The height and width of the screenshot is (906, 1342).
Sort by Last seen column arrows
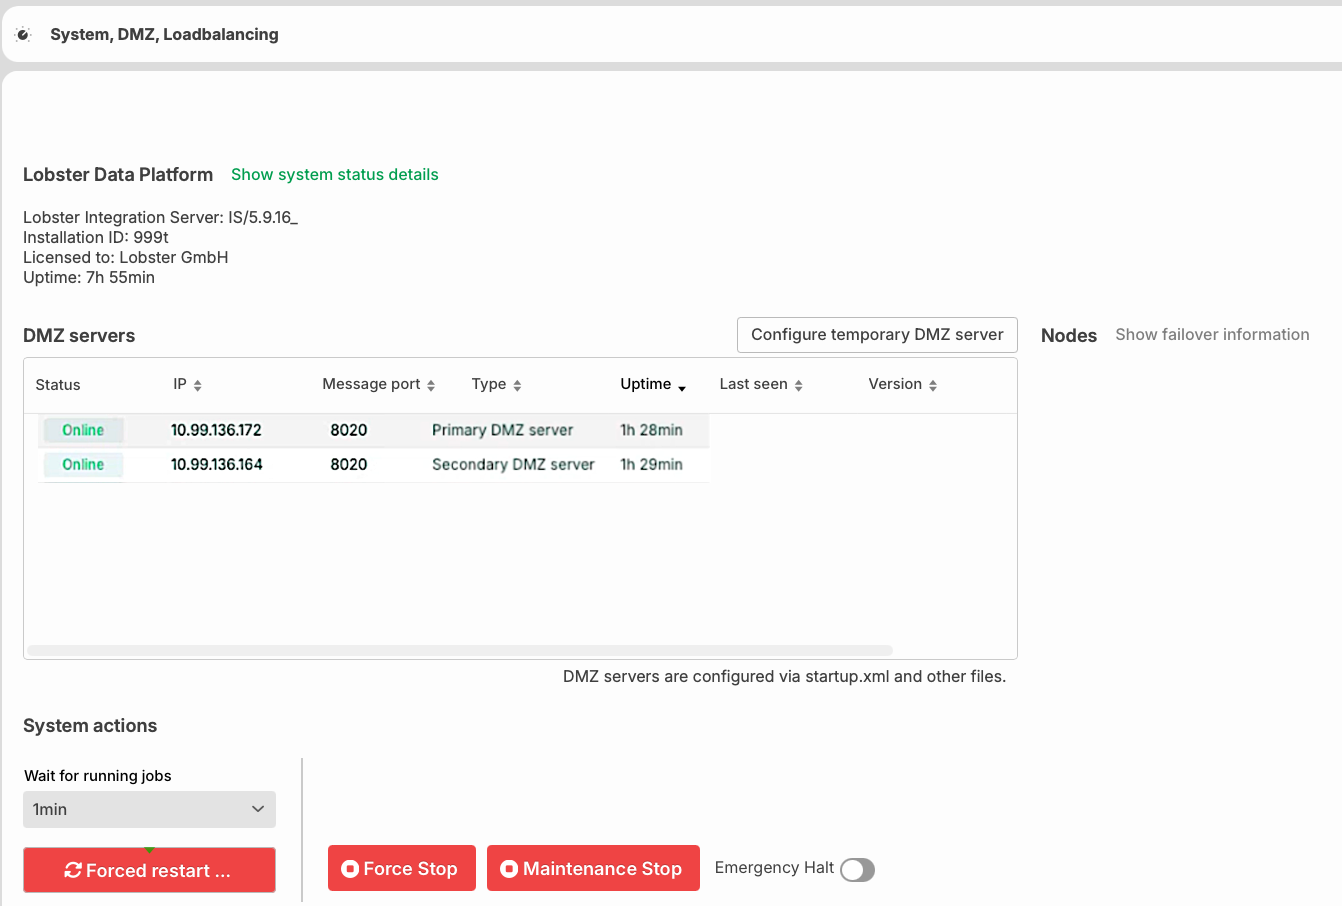(799, 385)
